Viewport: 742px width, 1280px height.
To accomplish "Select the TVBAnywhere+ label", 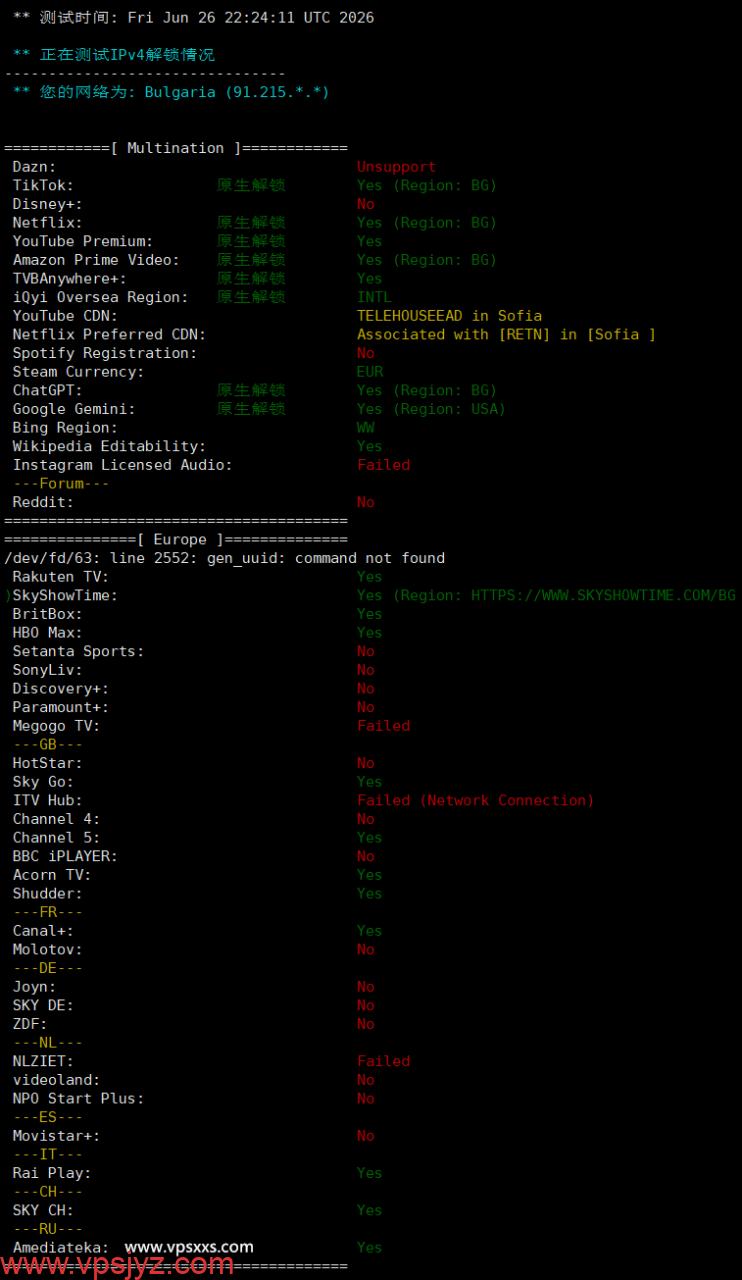I will pyautogui.click(x=70, y=278).
